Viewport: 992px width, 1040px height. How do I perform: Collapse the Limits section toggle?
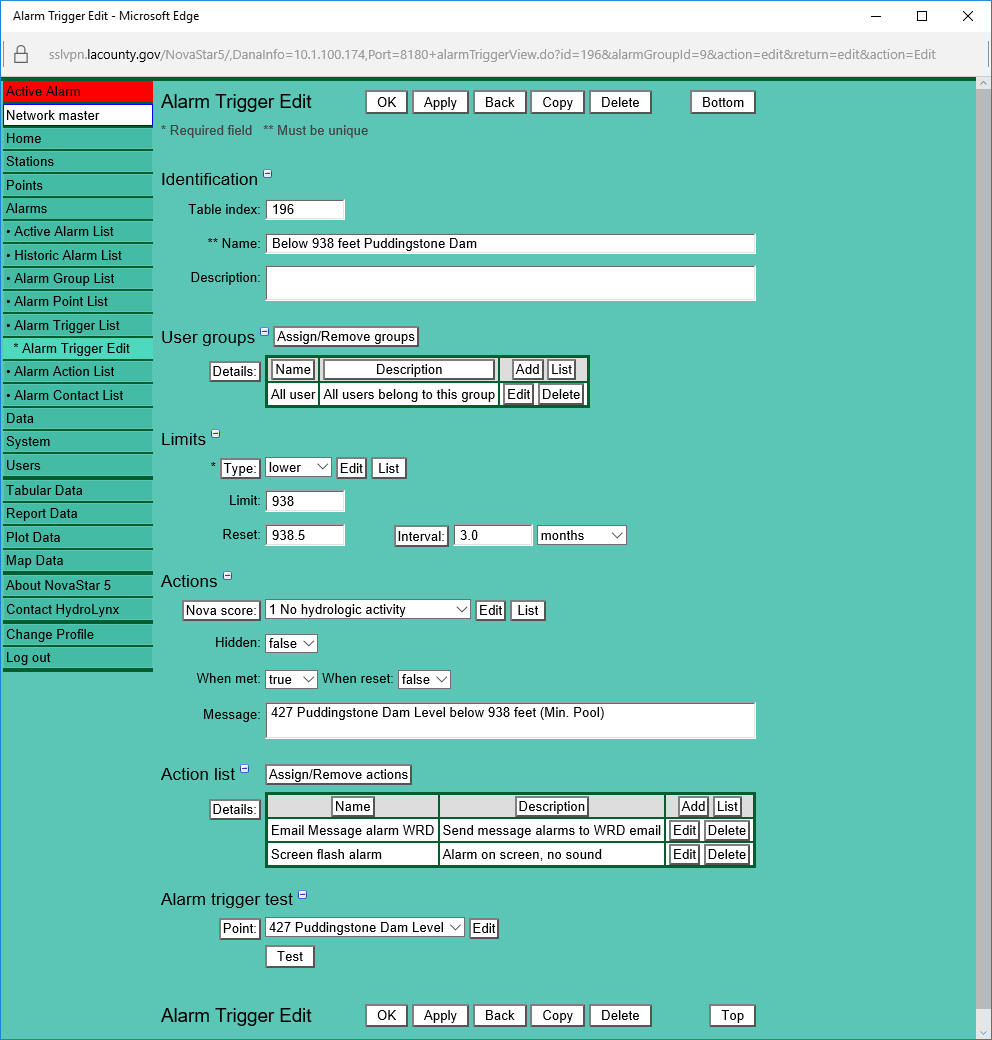[215, 435]
